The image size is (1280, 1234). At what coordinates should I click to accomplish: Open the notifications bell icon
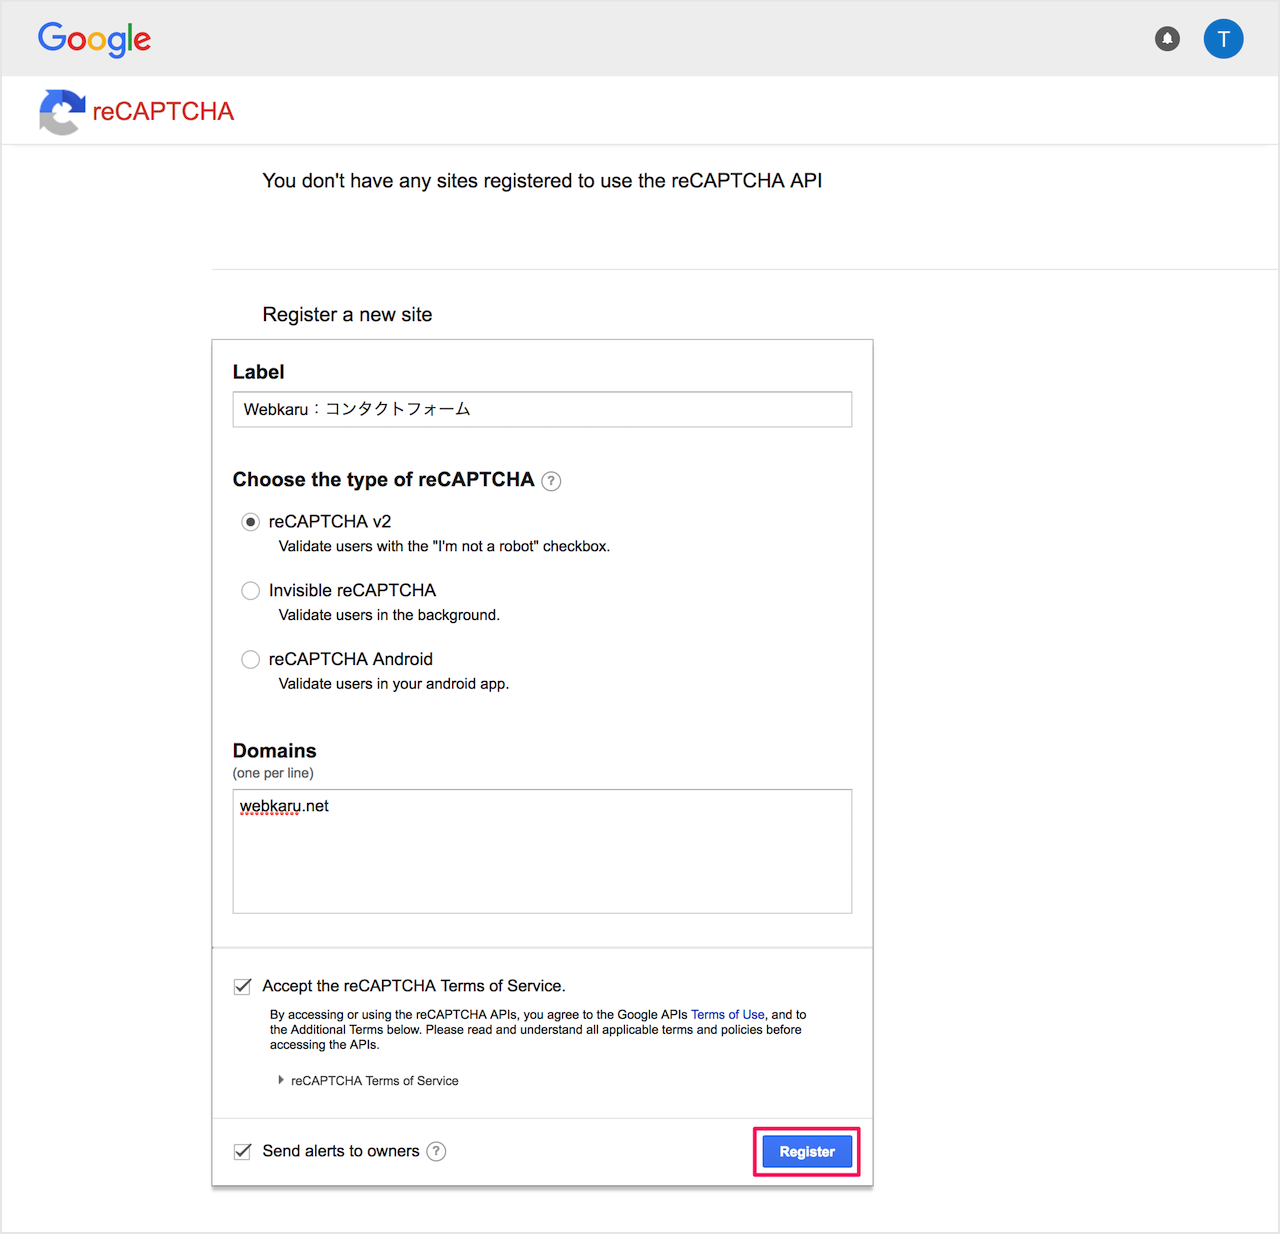point(1167,39)
